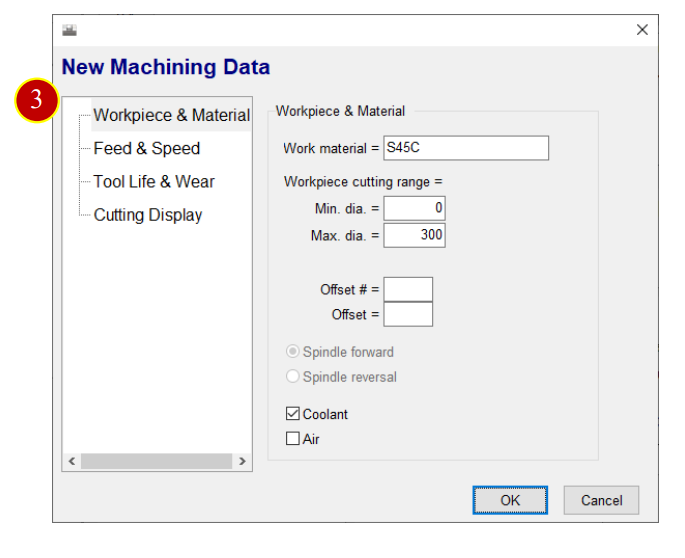The width and height of the screenshot is (685, 558).
Task: Open the Feed & Speed section
Action: coord(147,149)
